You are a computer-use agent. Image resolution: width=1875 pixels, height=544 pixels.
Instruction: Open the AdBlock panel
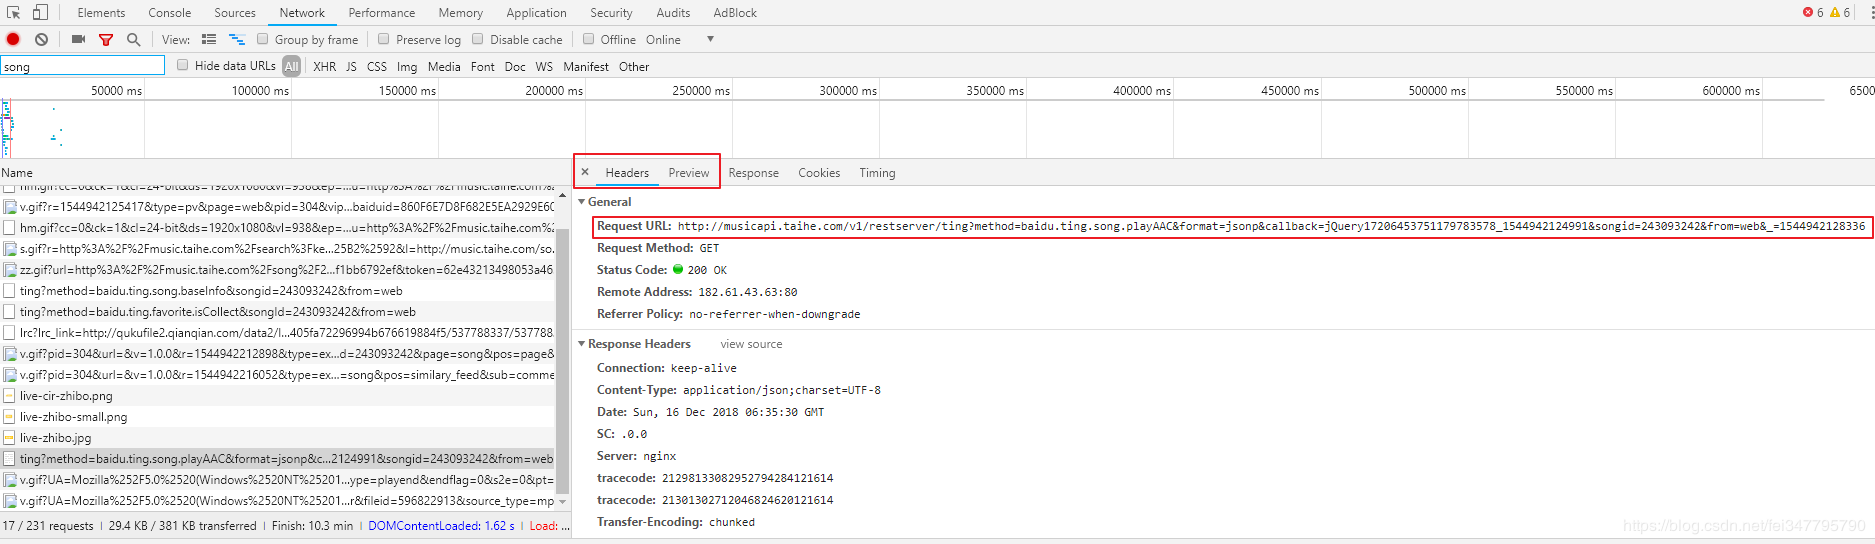pos(735,12)
